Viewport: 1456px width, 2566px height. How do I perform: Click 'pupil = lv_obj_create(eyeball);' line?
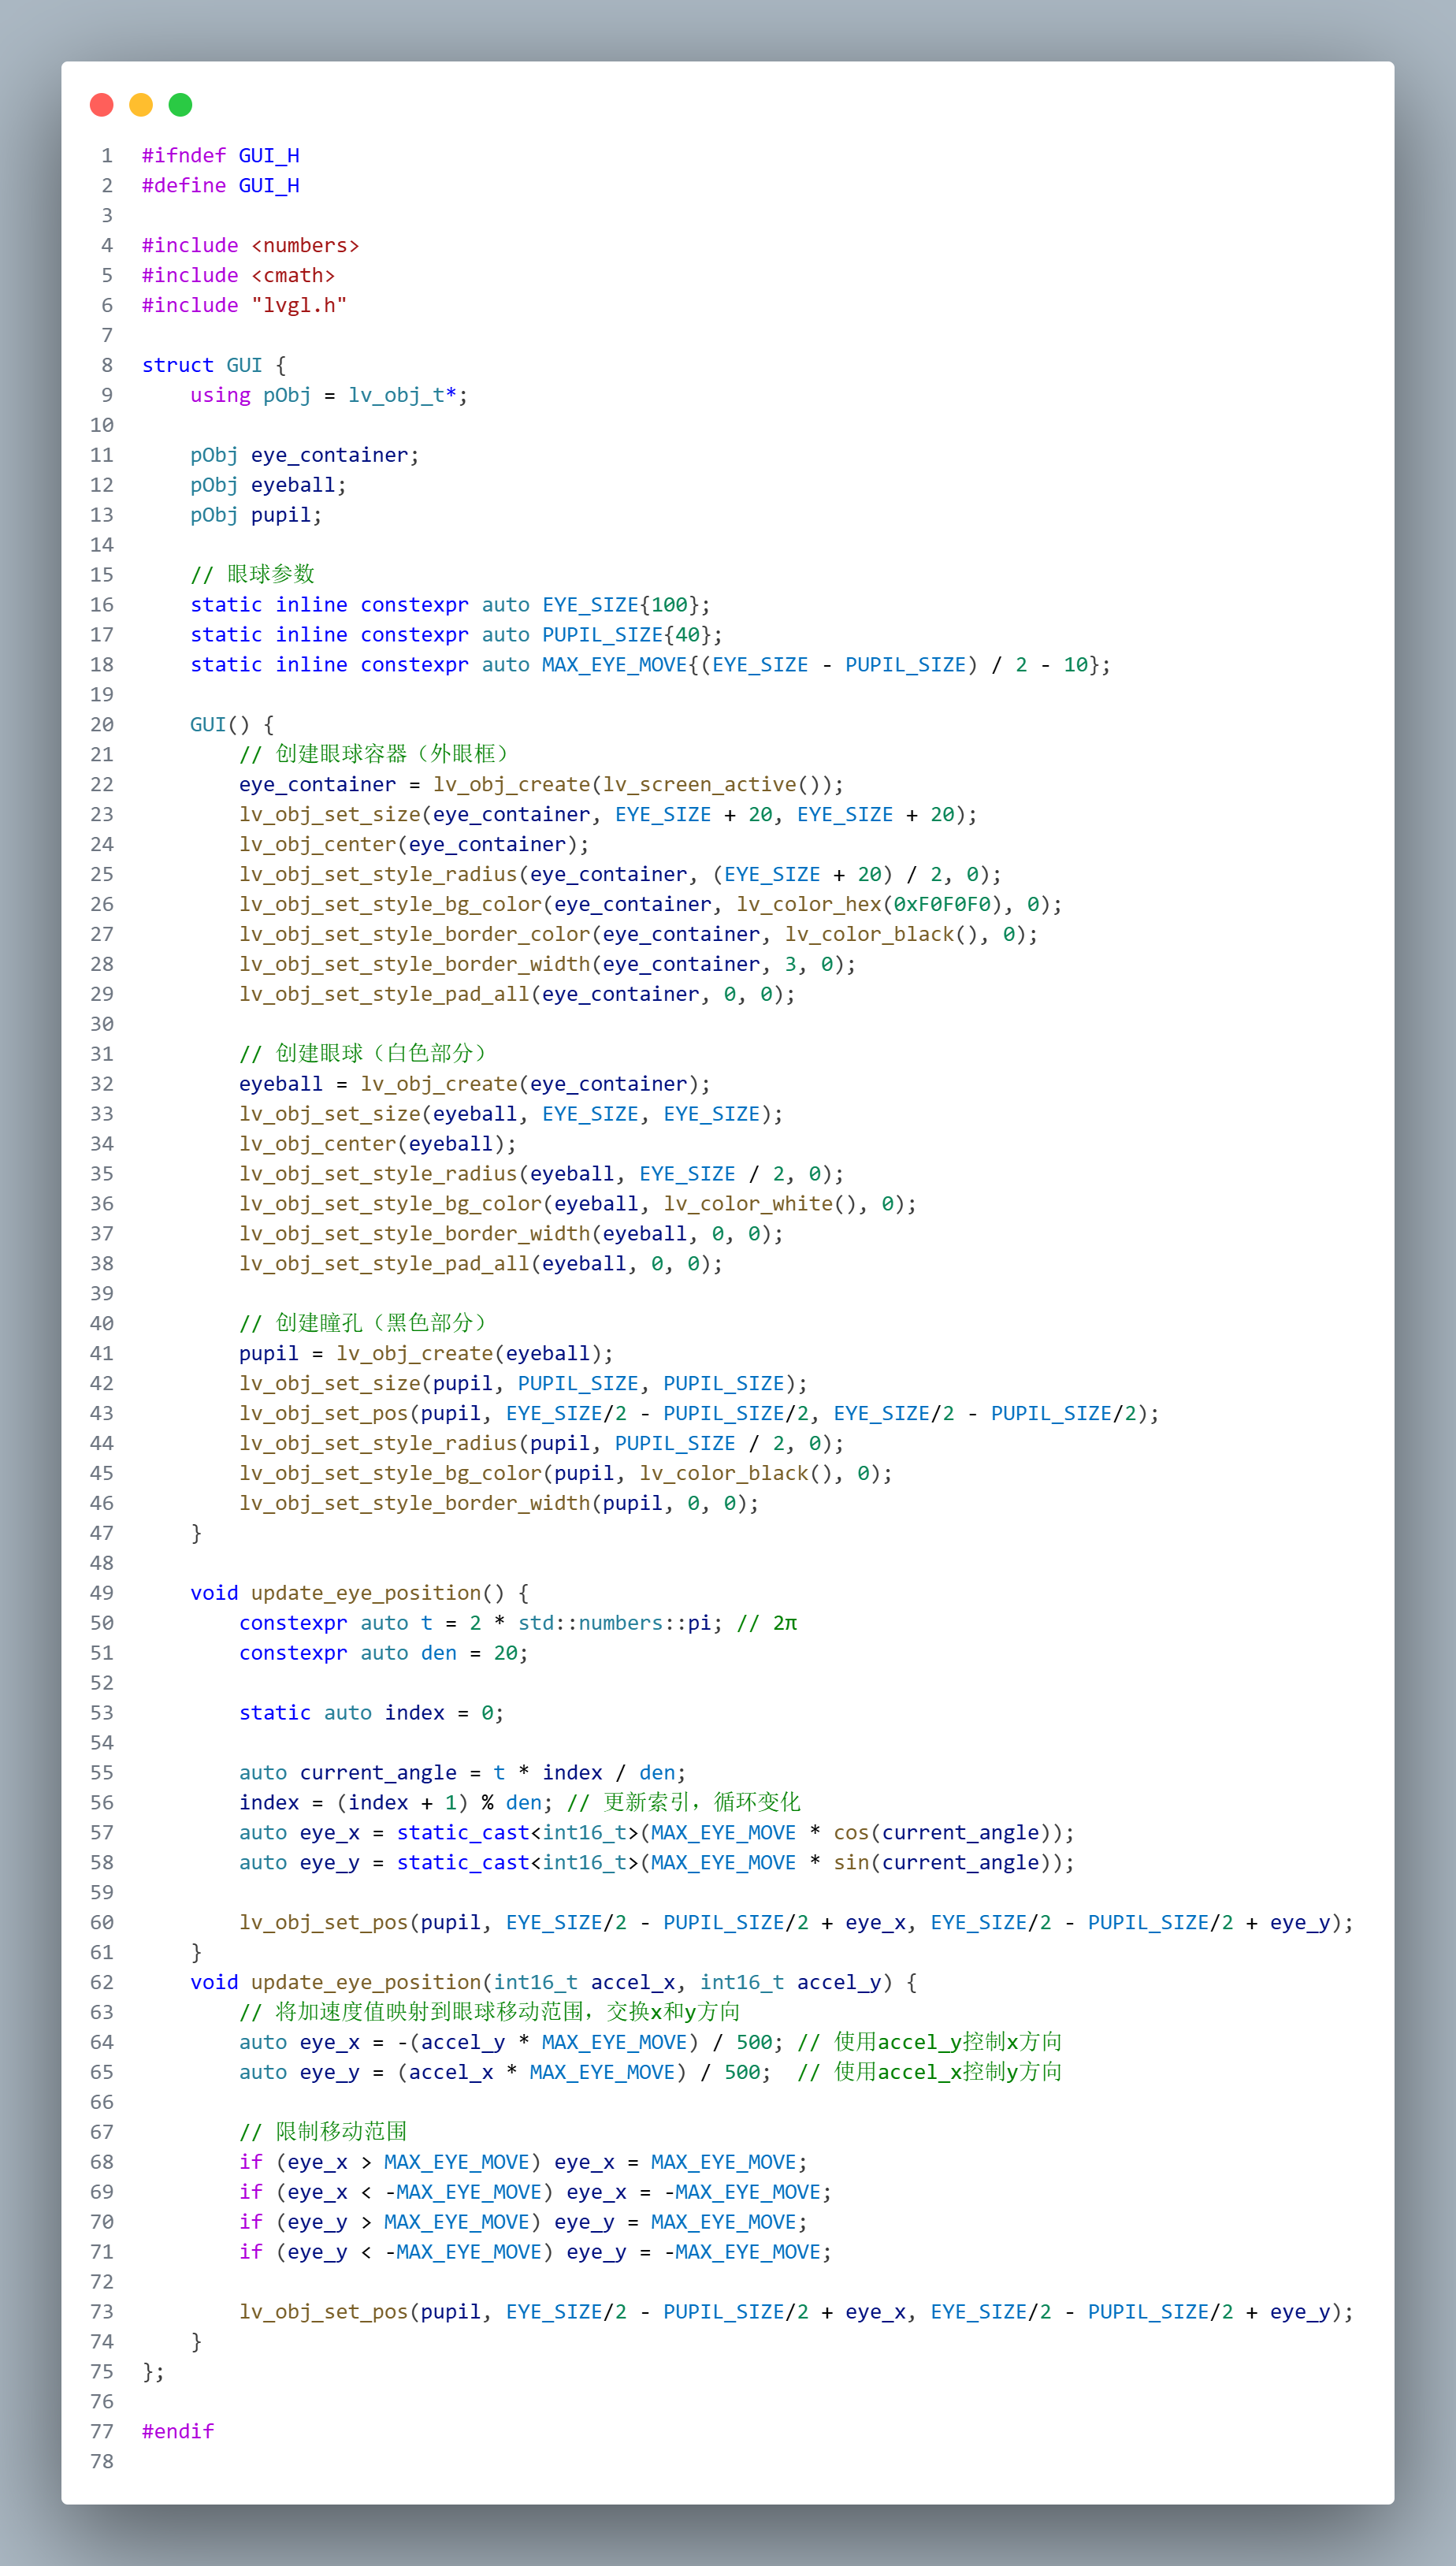click(426, 1354)
